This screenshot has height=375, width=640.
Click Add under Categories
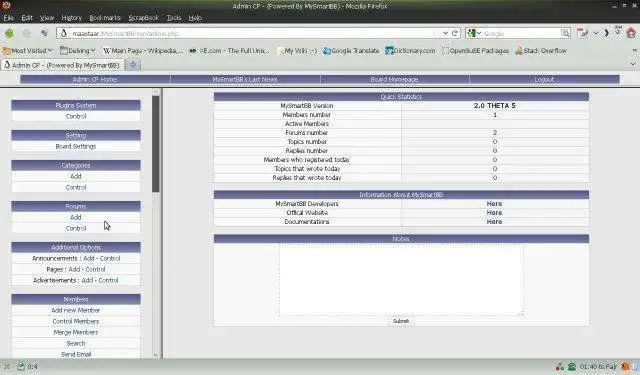coord(76,176)
